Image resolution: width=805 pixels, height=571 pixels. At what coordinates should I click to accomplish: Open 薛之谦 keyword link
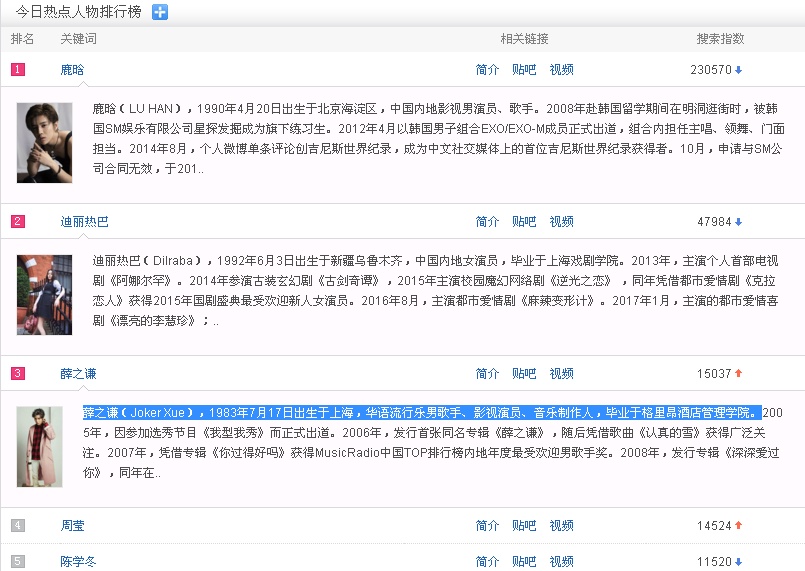tap(78, 374)
